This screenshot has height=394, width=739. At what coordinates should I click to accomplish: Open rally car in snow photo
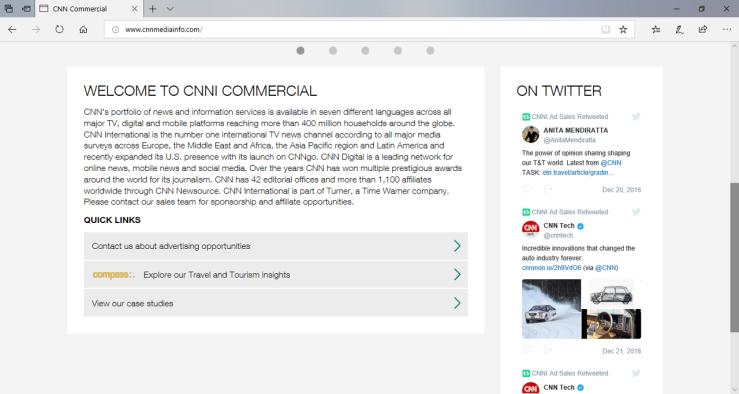click(551, 309)
